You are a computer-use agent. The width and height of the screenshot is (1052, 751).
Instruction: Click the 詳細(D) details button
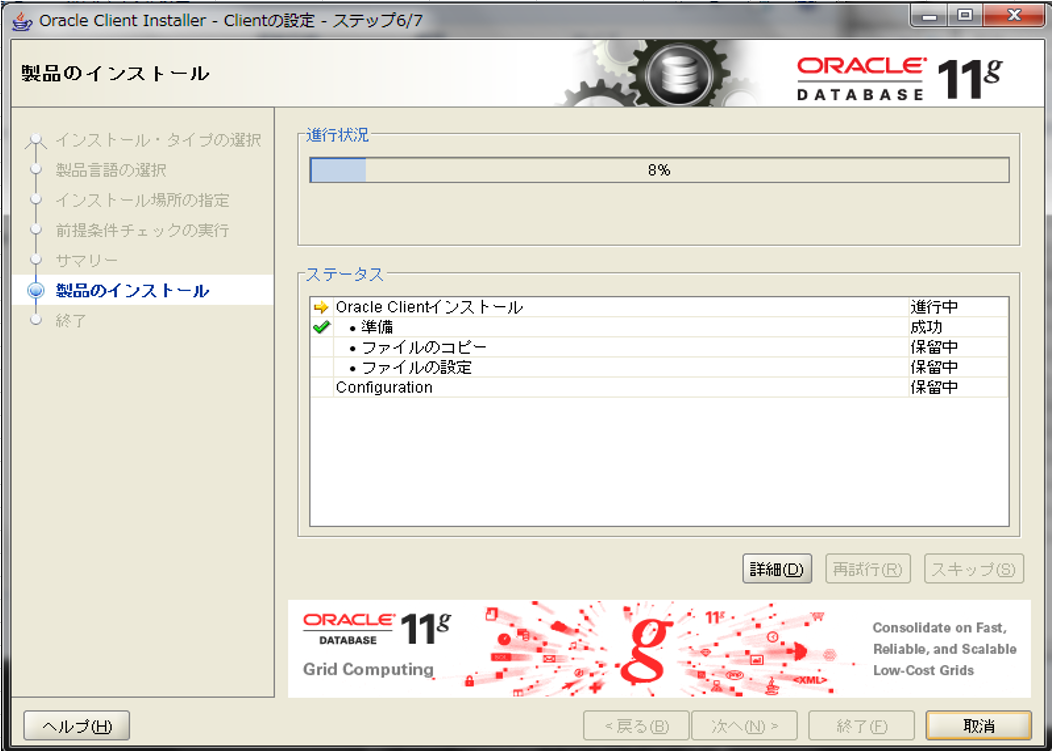click(x=777, y=568)
